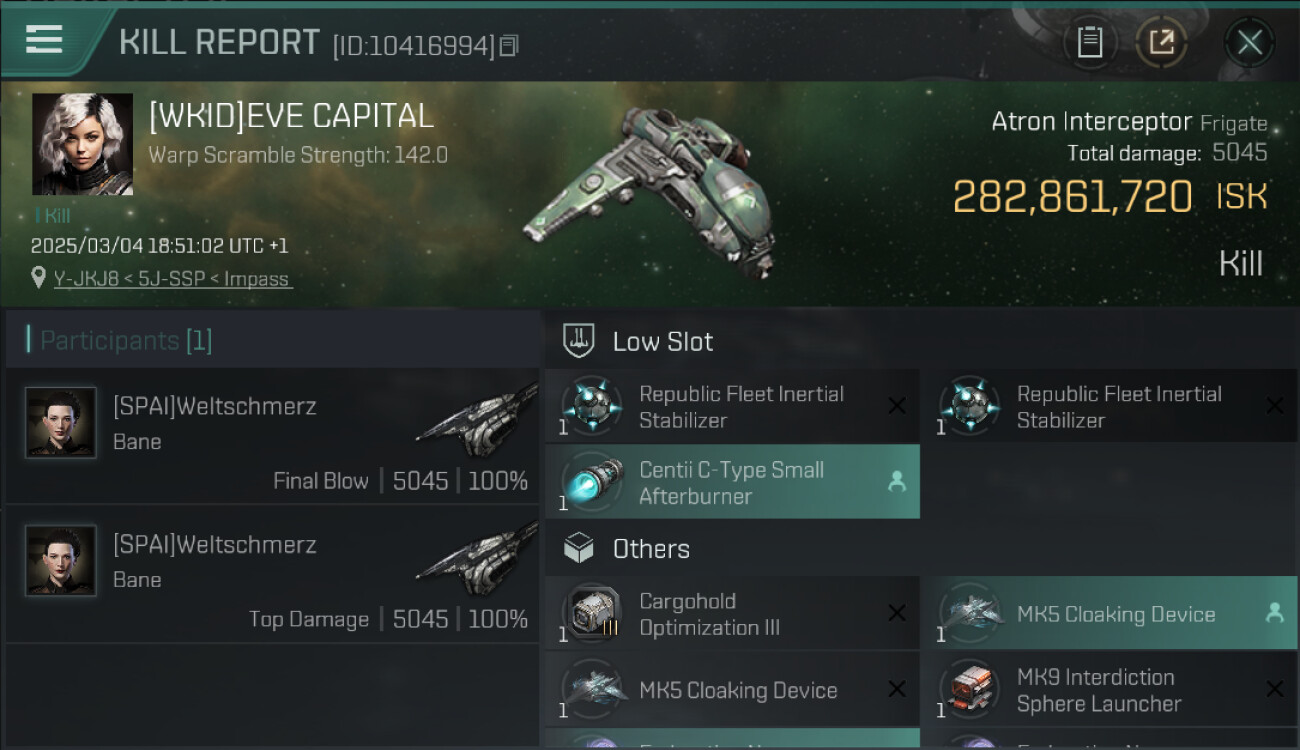Open the Y-JKJ8 < 5J-SSP < Impass location link
Viewport: 1300px width, 750px height.
[172, 279]
